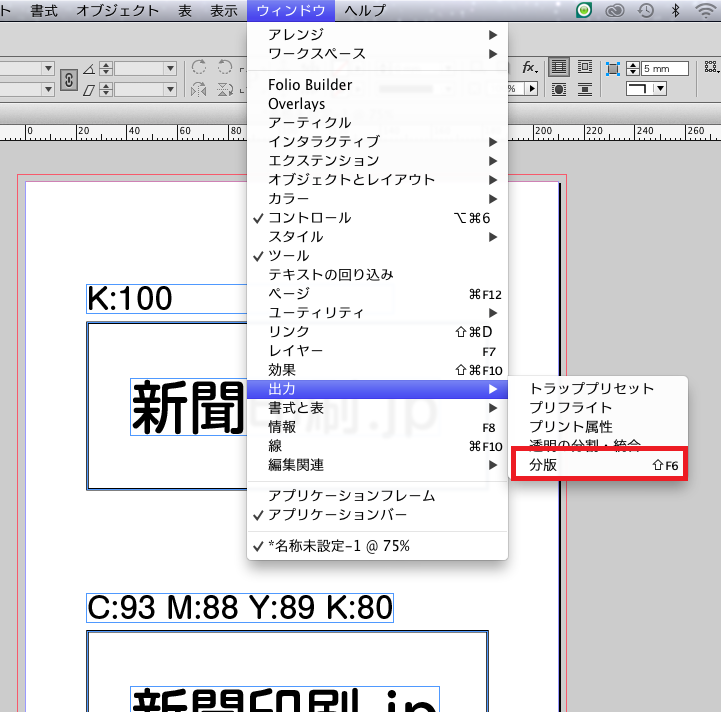Select レイヤー menu item
721x712 pixels.
pos(377,351)
